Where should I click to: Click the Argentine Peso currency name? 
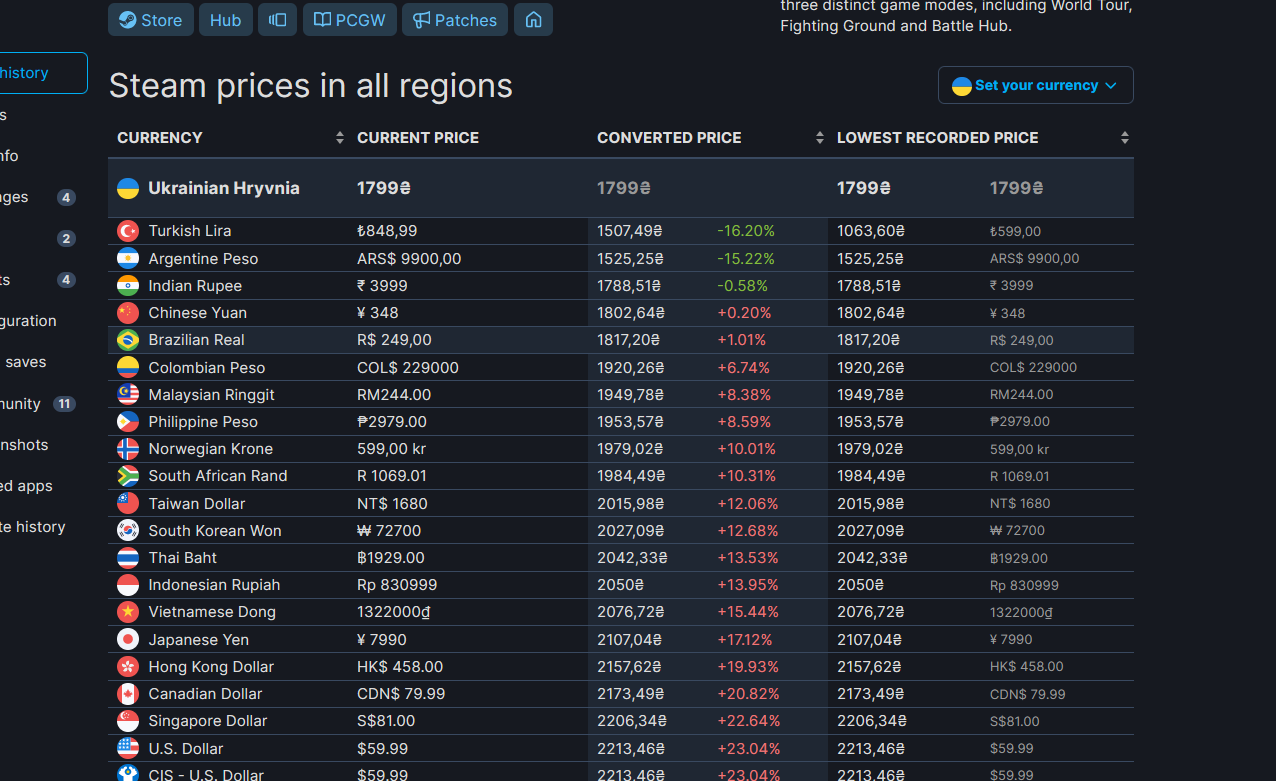(x=203, y=258)
